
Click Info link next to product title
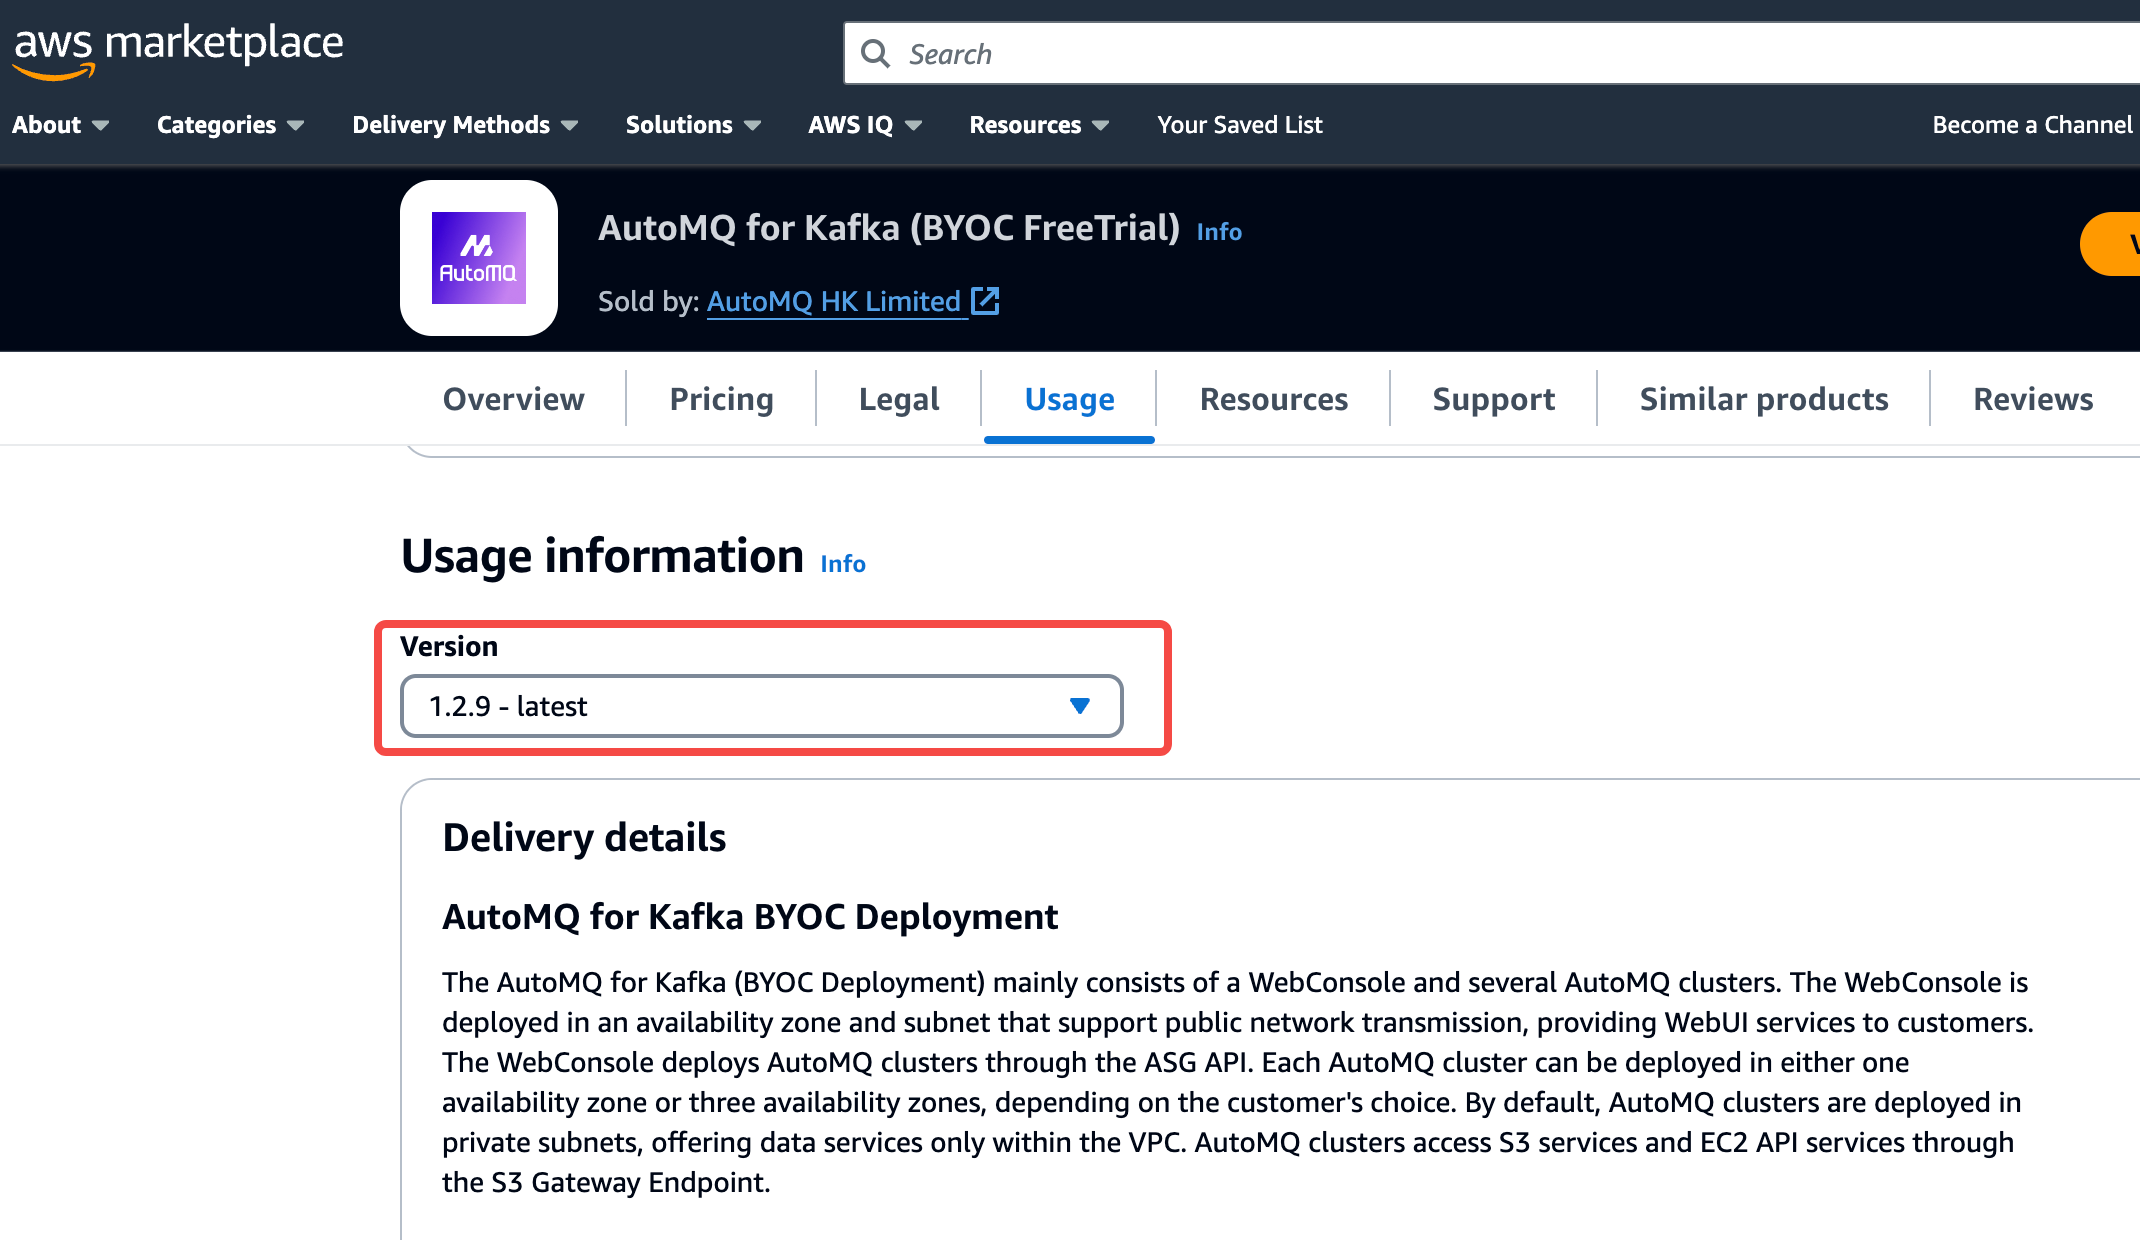(1219, 232)
